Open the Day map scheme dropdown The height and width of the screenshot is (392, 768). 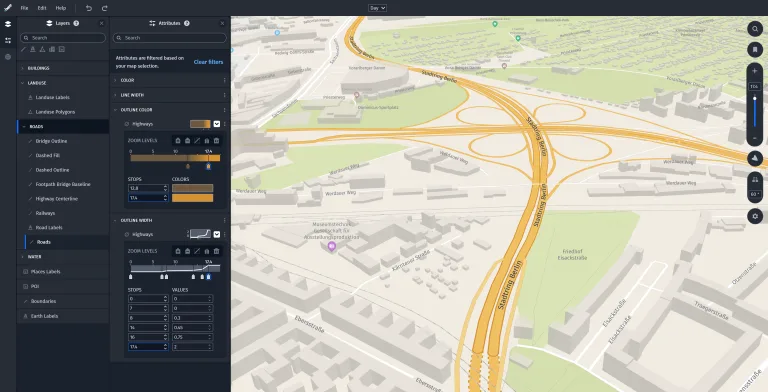tap(377, 8)
